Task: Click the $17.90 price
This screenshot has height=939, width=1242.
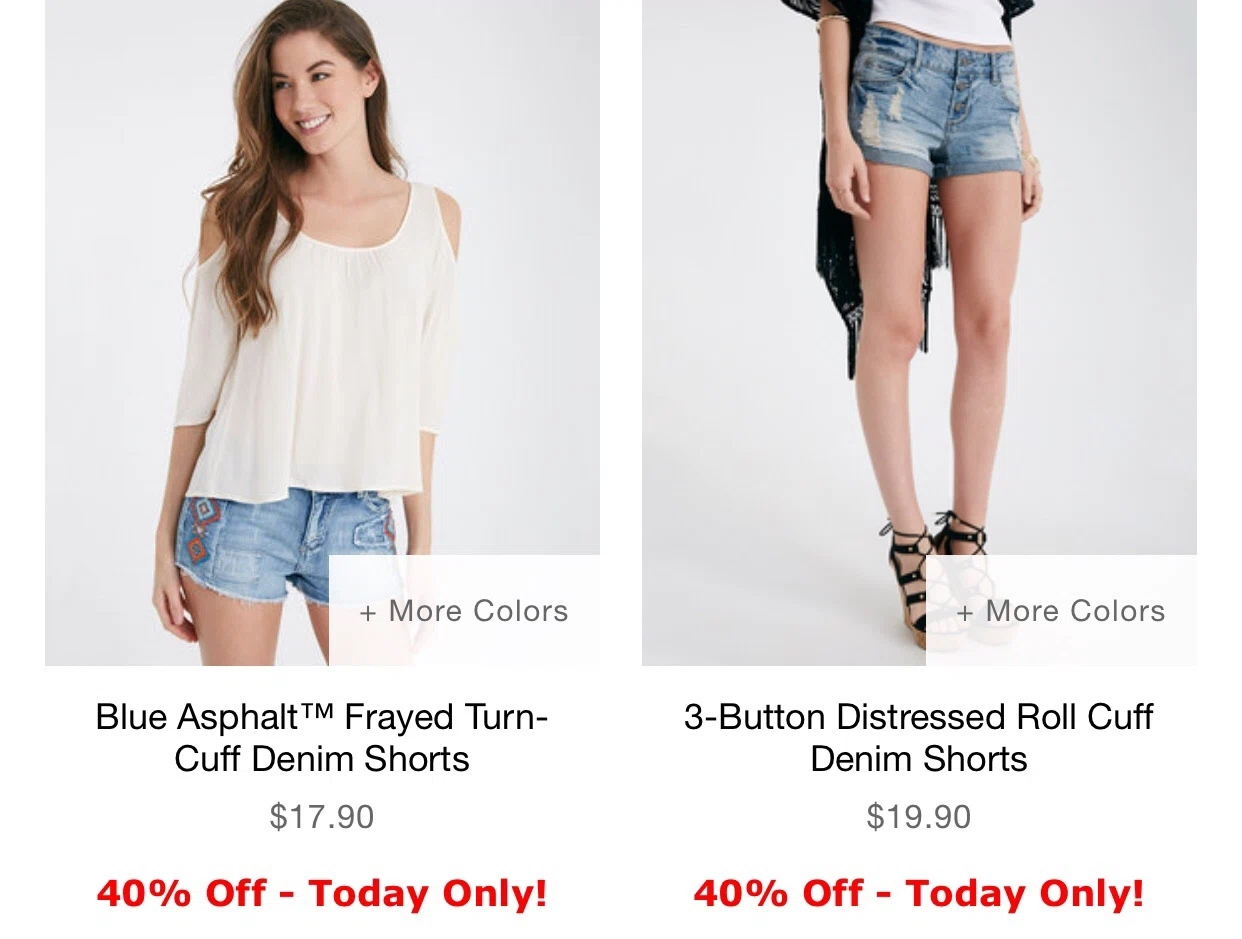Action: click(x=322, y=816)
